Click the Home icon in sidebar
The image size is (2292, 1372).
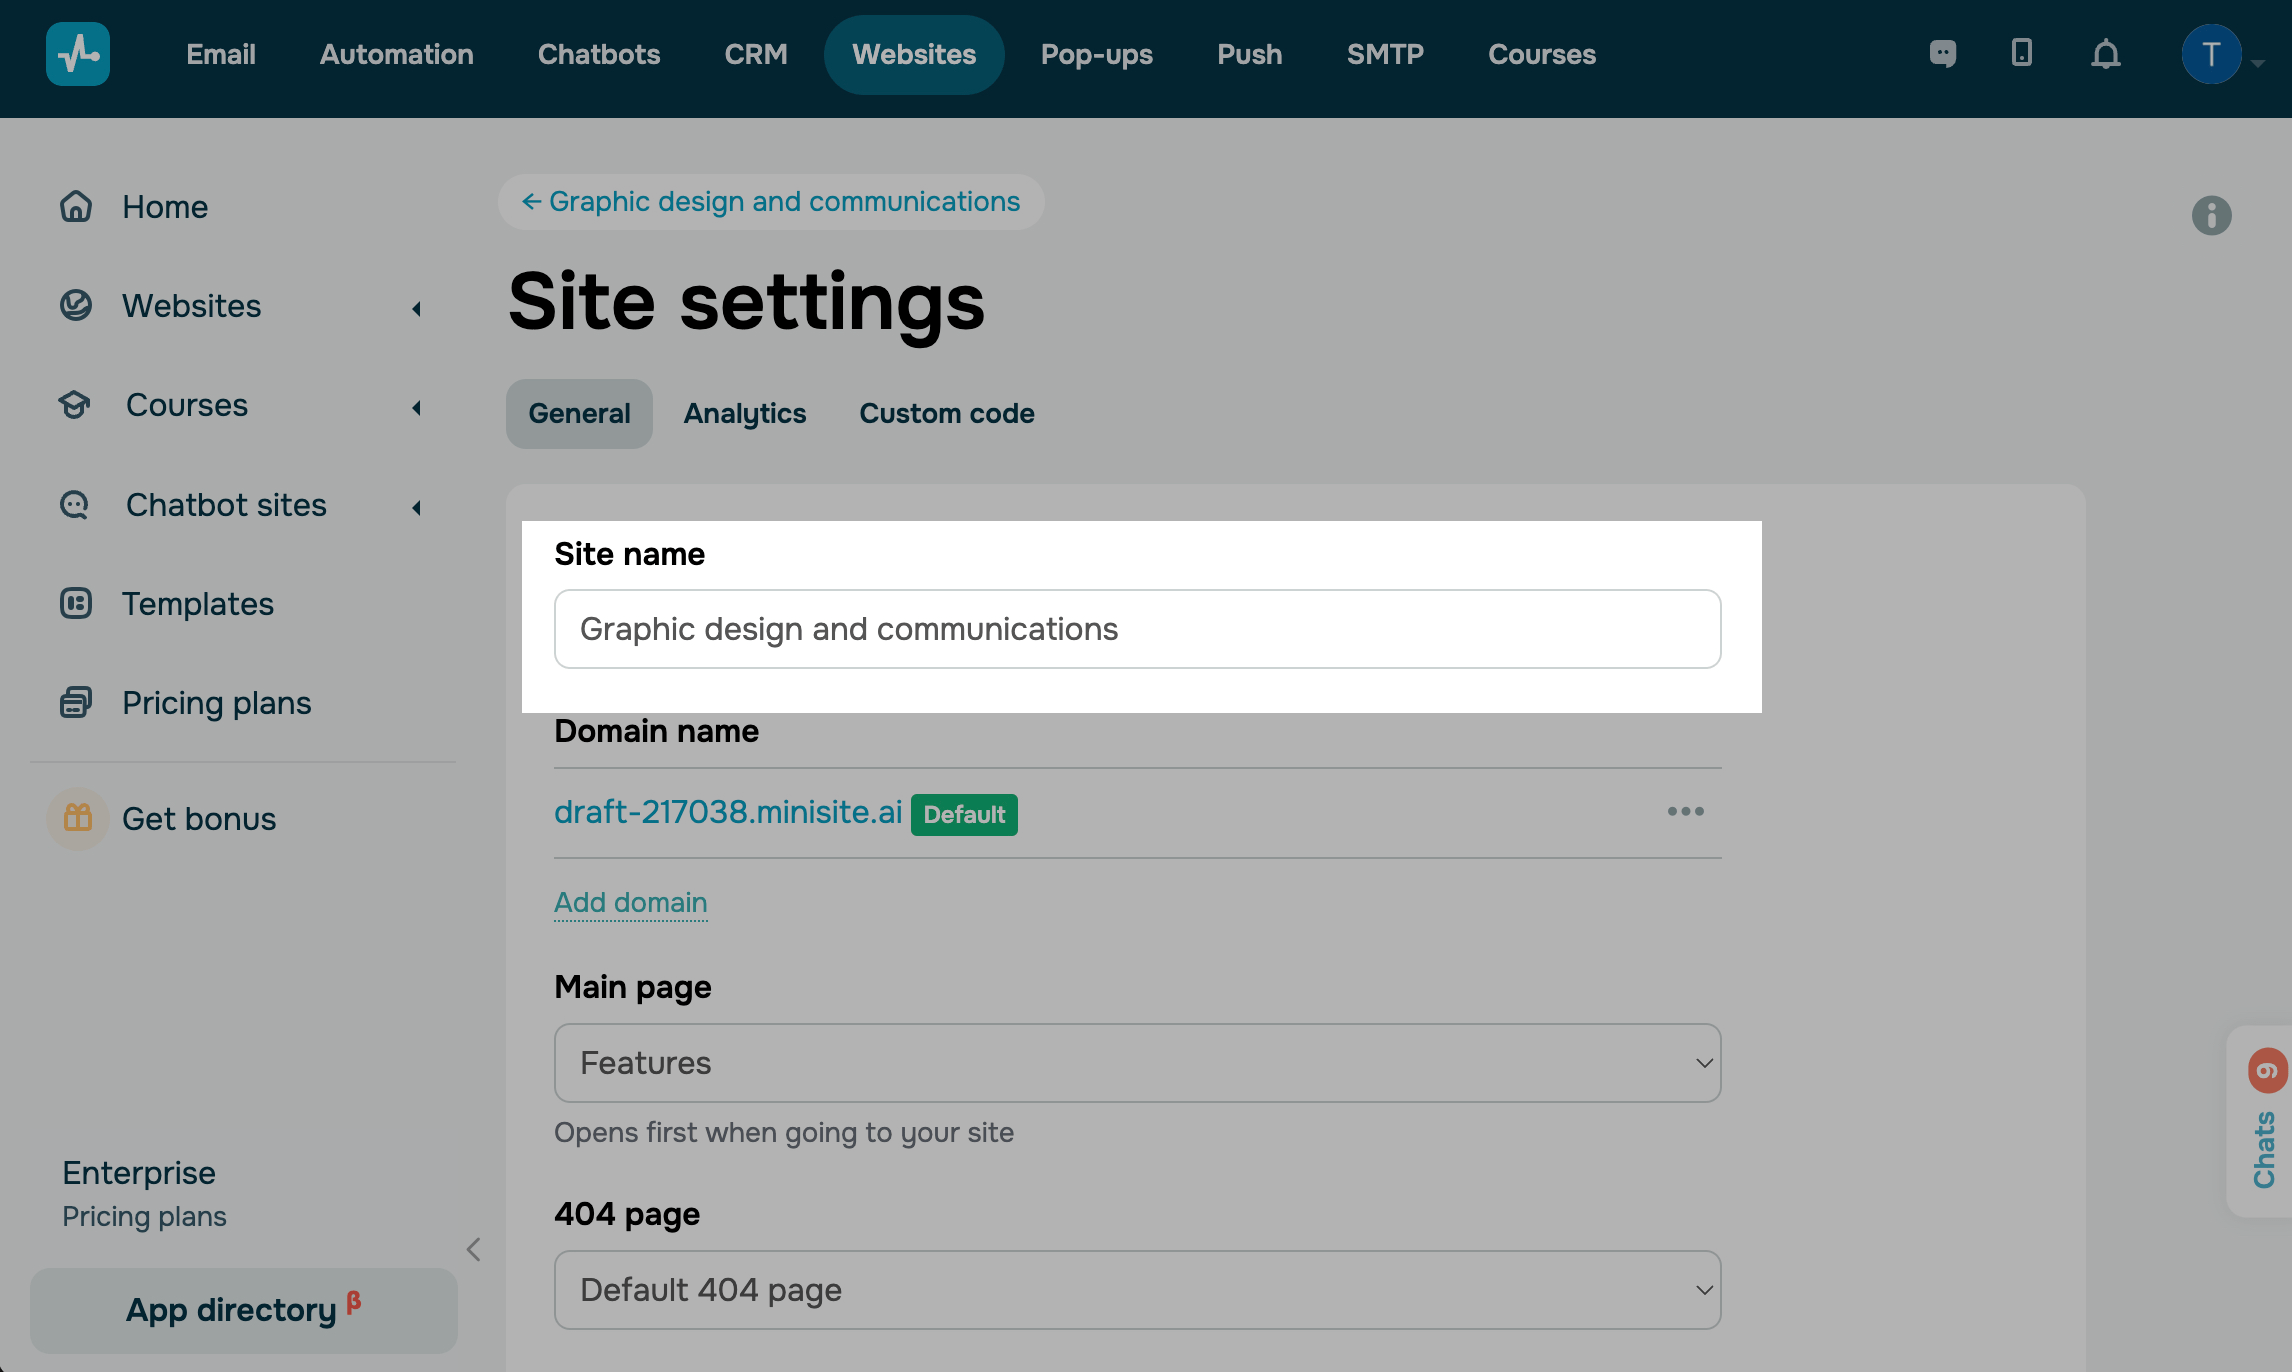pos(76,207)
